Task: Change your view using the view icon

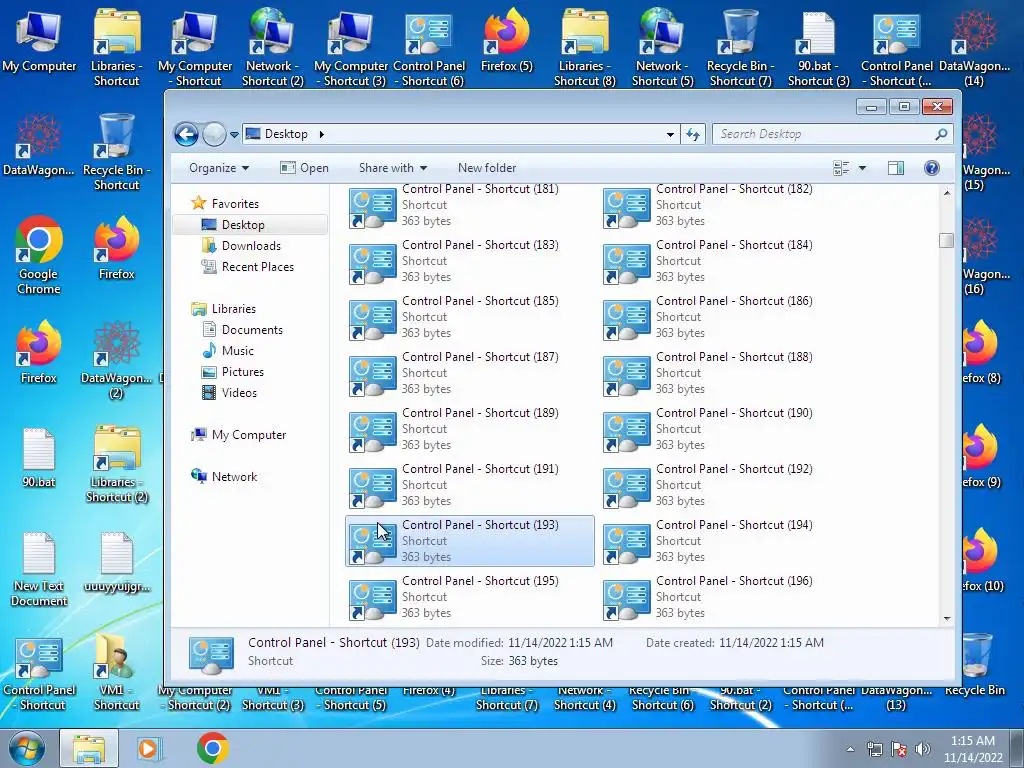Action: coord(841,168)
